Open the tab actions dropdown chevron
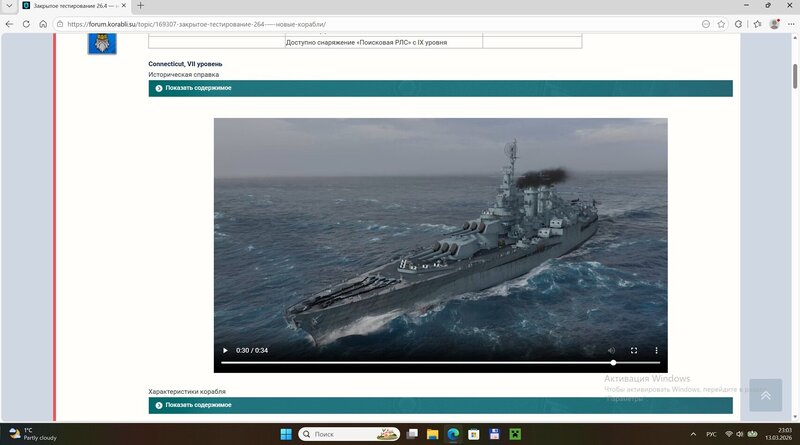This screenshot has width=800, height=445. tap(9, 6)
